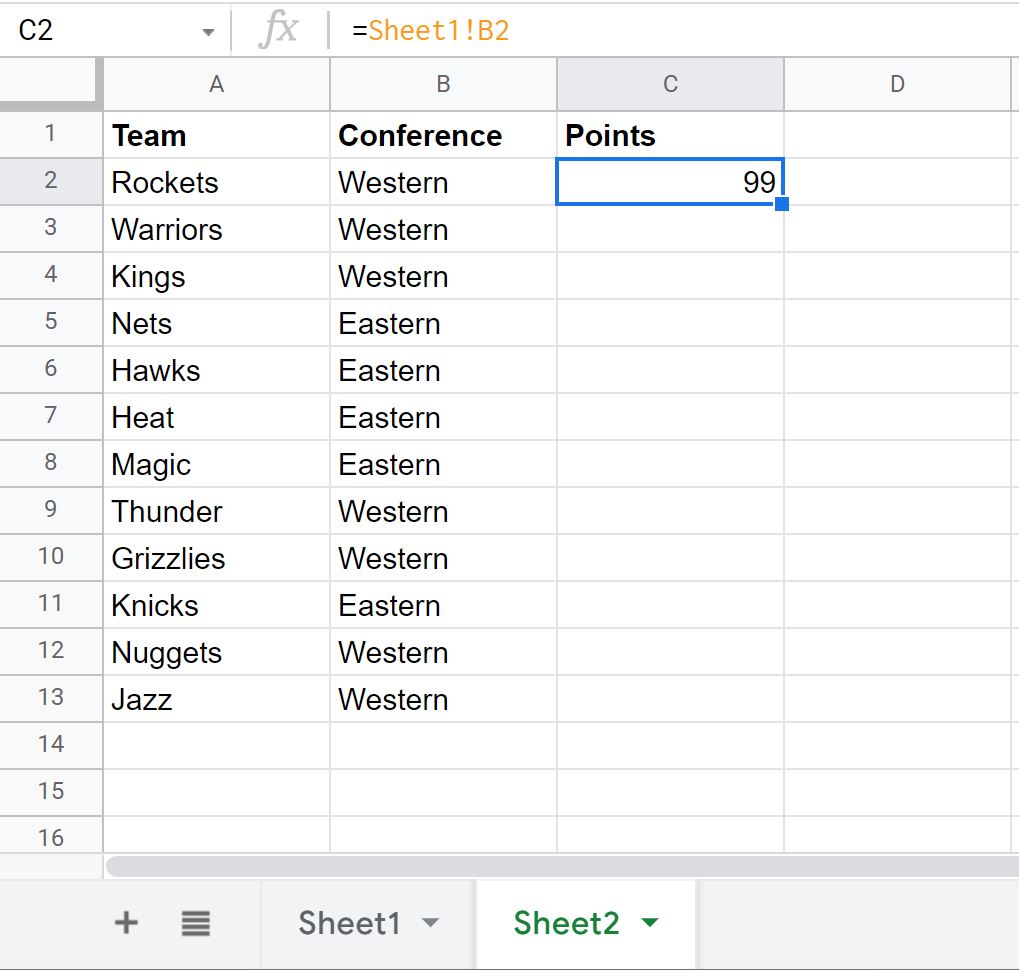Select column D header
This screenshot has width=1019, height=970.
point(897,84)
